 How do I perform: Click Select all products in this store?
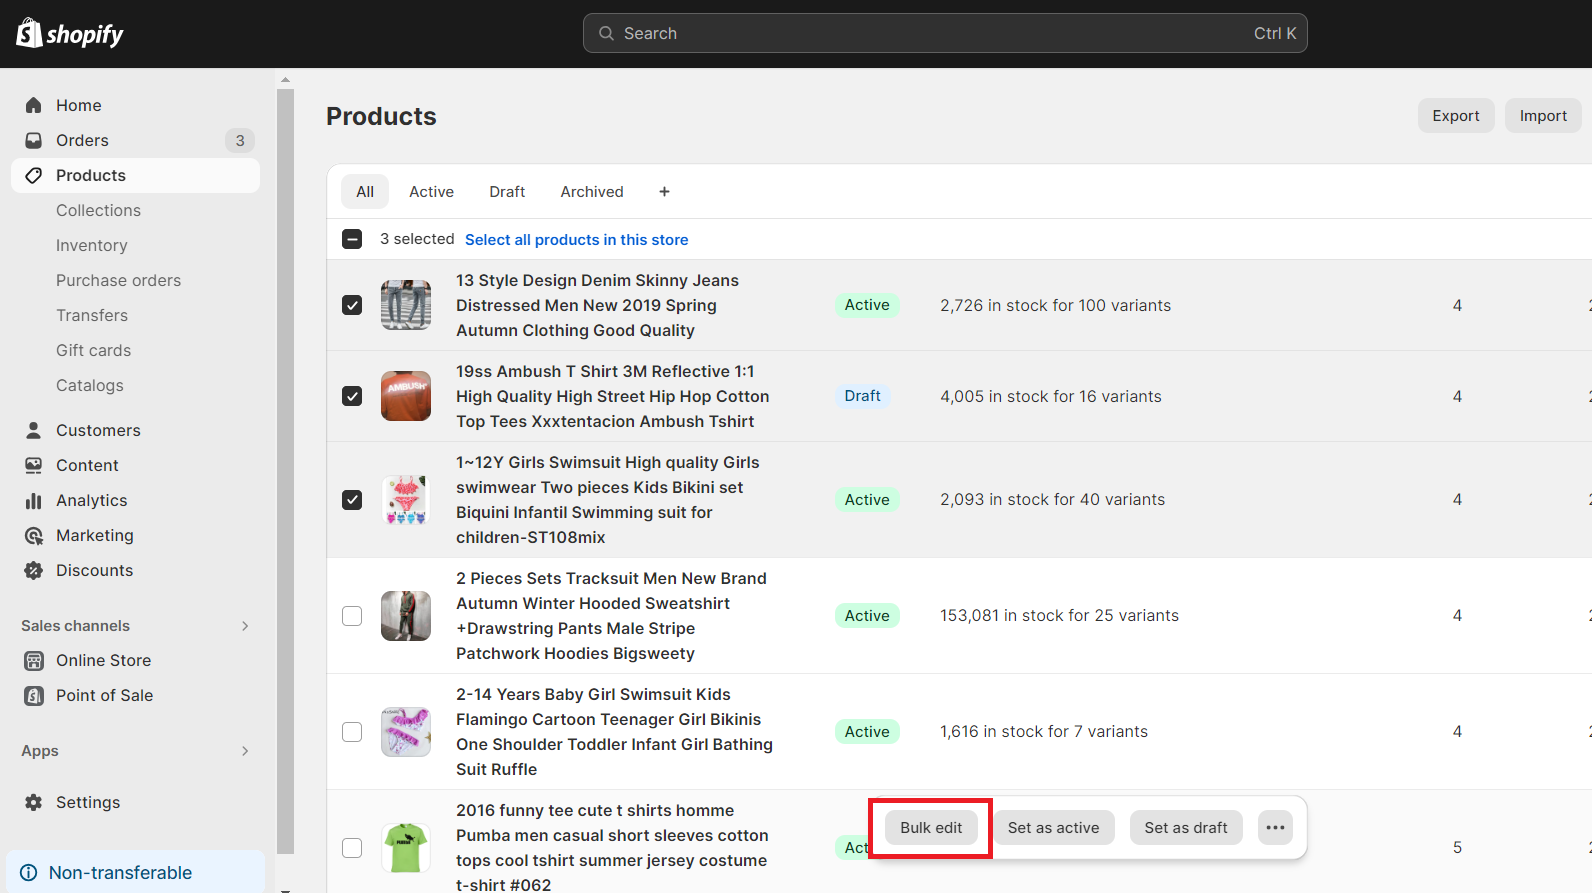click(576, 239)
